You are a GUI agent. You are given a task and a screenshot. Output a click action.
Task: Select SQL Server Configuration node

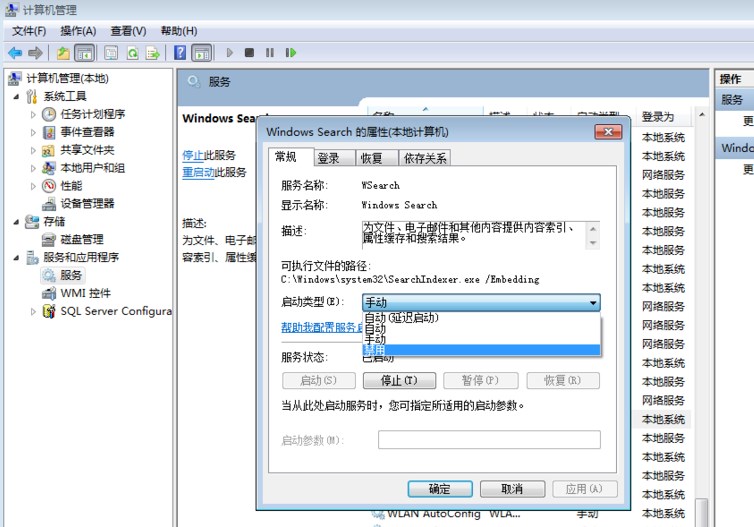pyautogui.click(x=116, y=311)
